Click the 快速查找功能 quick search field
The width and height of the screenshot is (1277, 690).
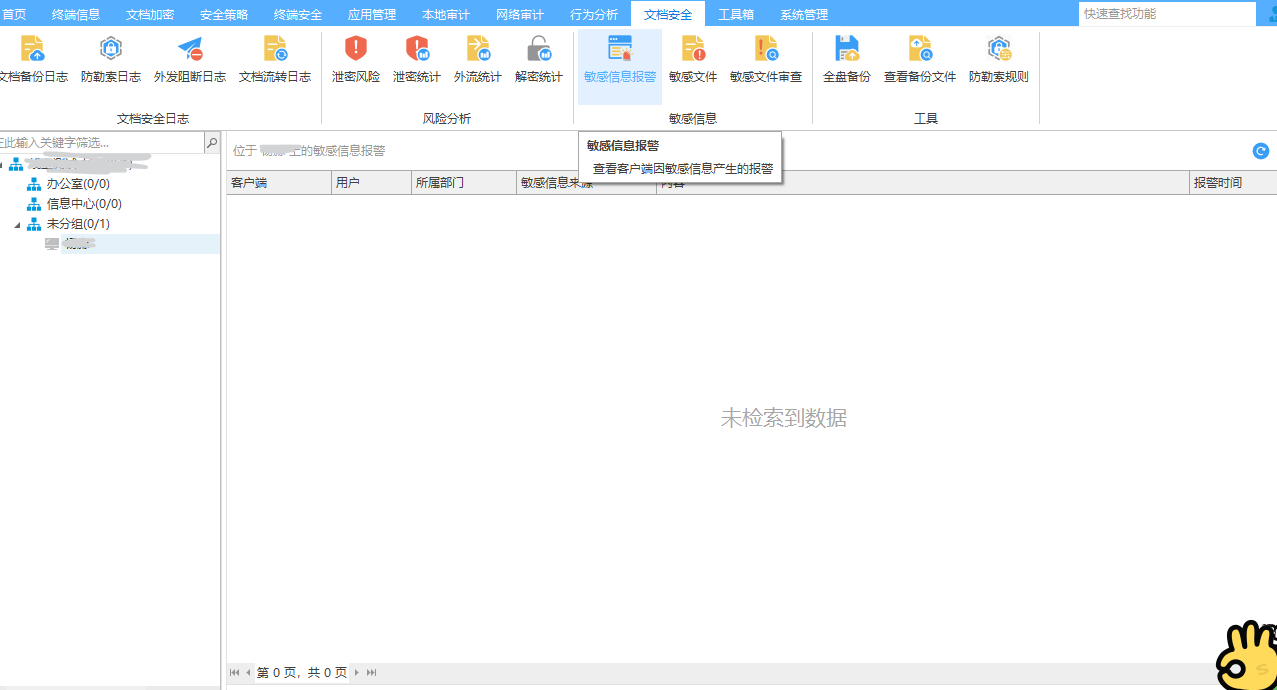1167,14
